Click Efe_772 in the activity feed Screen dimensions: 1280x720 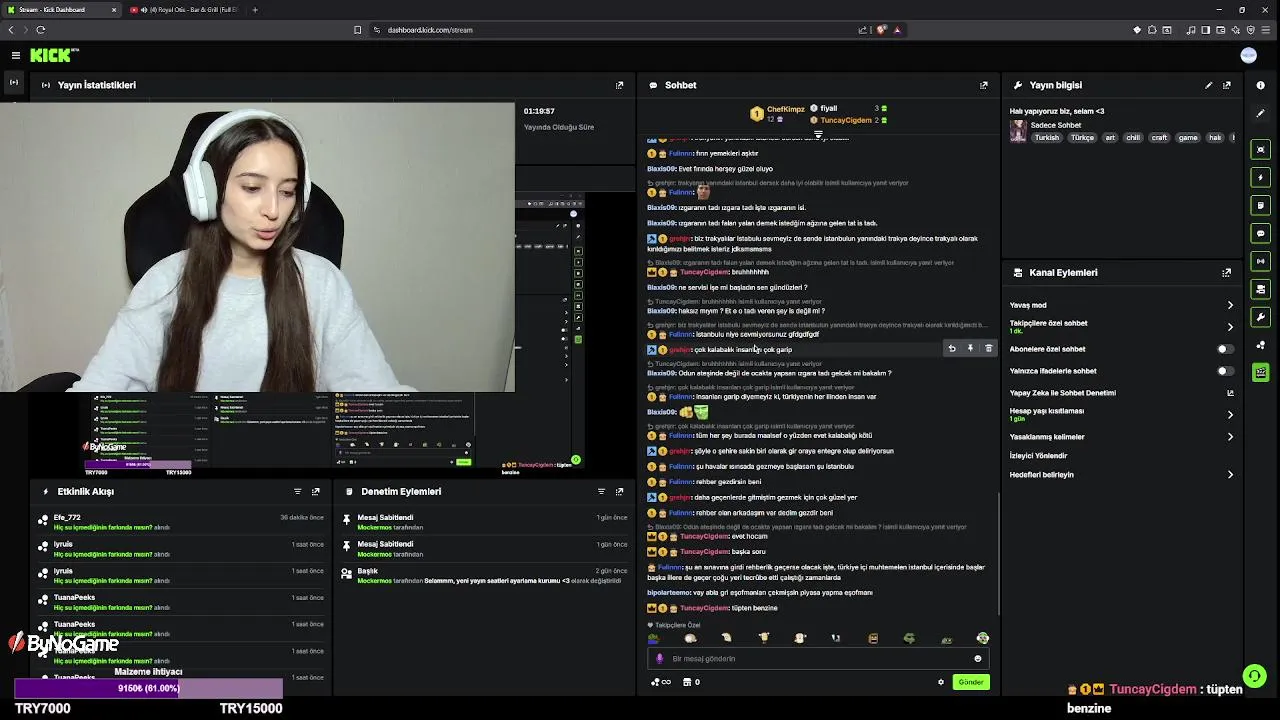(67, 518)
